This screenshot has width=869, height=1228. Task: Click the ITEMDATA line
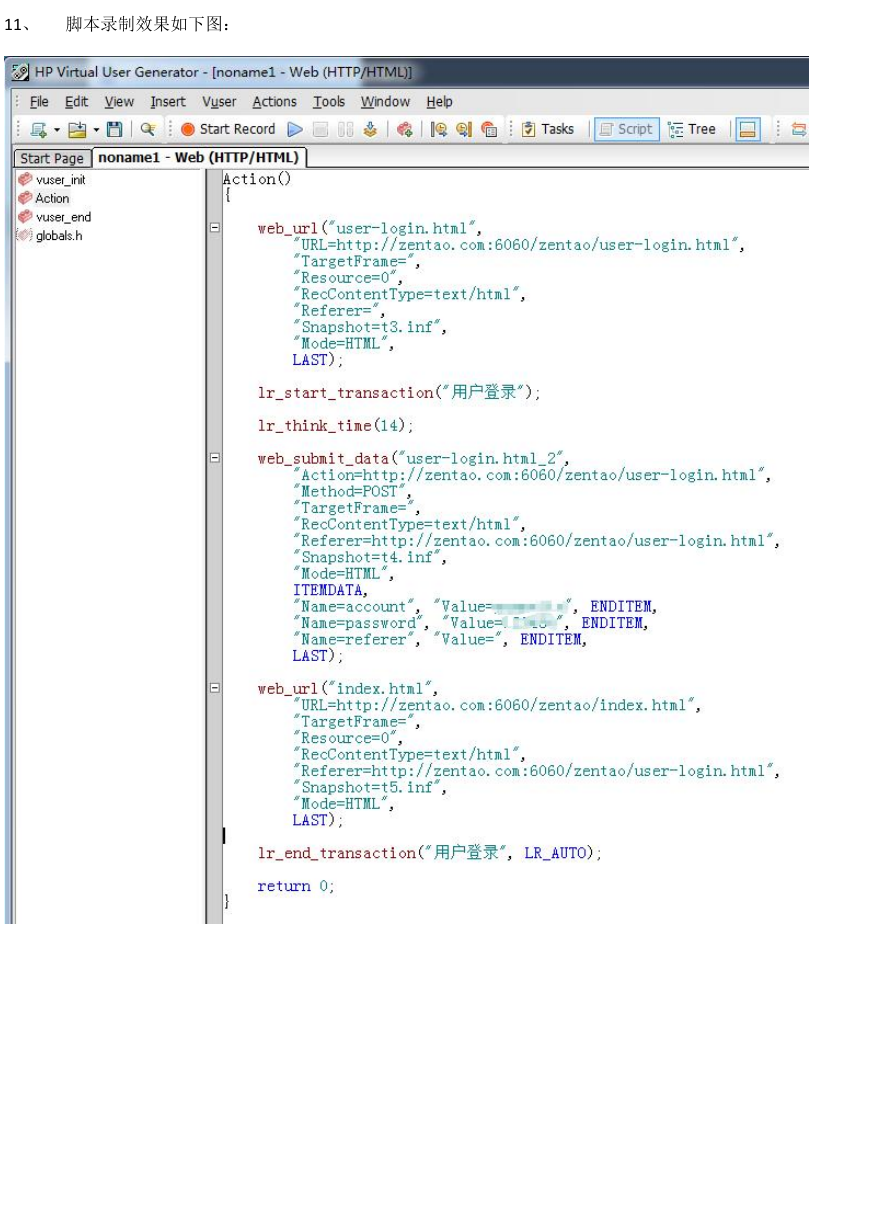[x=330, y=590]
